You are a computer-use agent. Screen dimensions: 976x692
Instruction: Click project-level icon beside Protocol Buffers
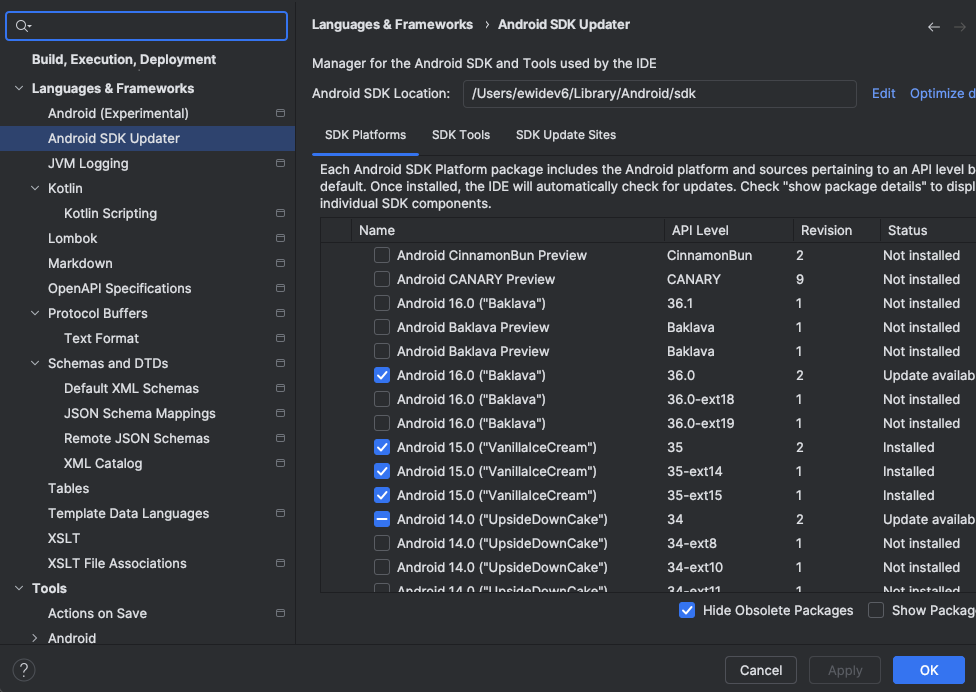click(x=280, y=313)
